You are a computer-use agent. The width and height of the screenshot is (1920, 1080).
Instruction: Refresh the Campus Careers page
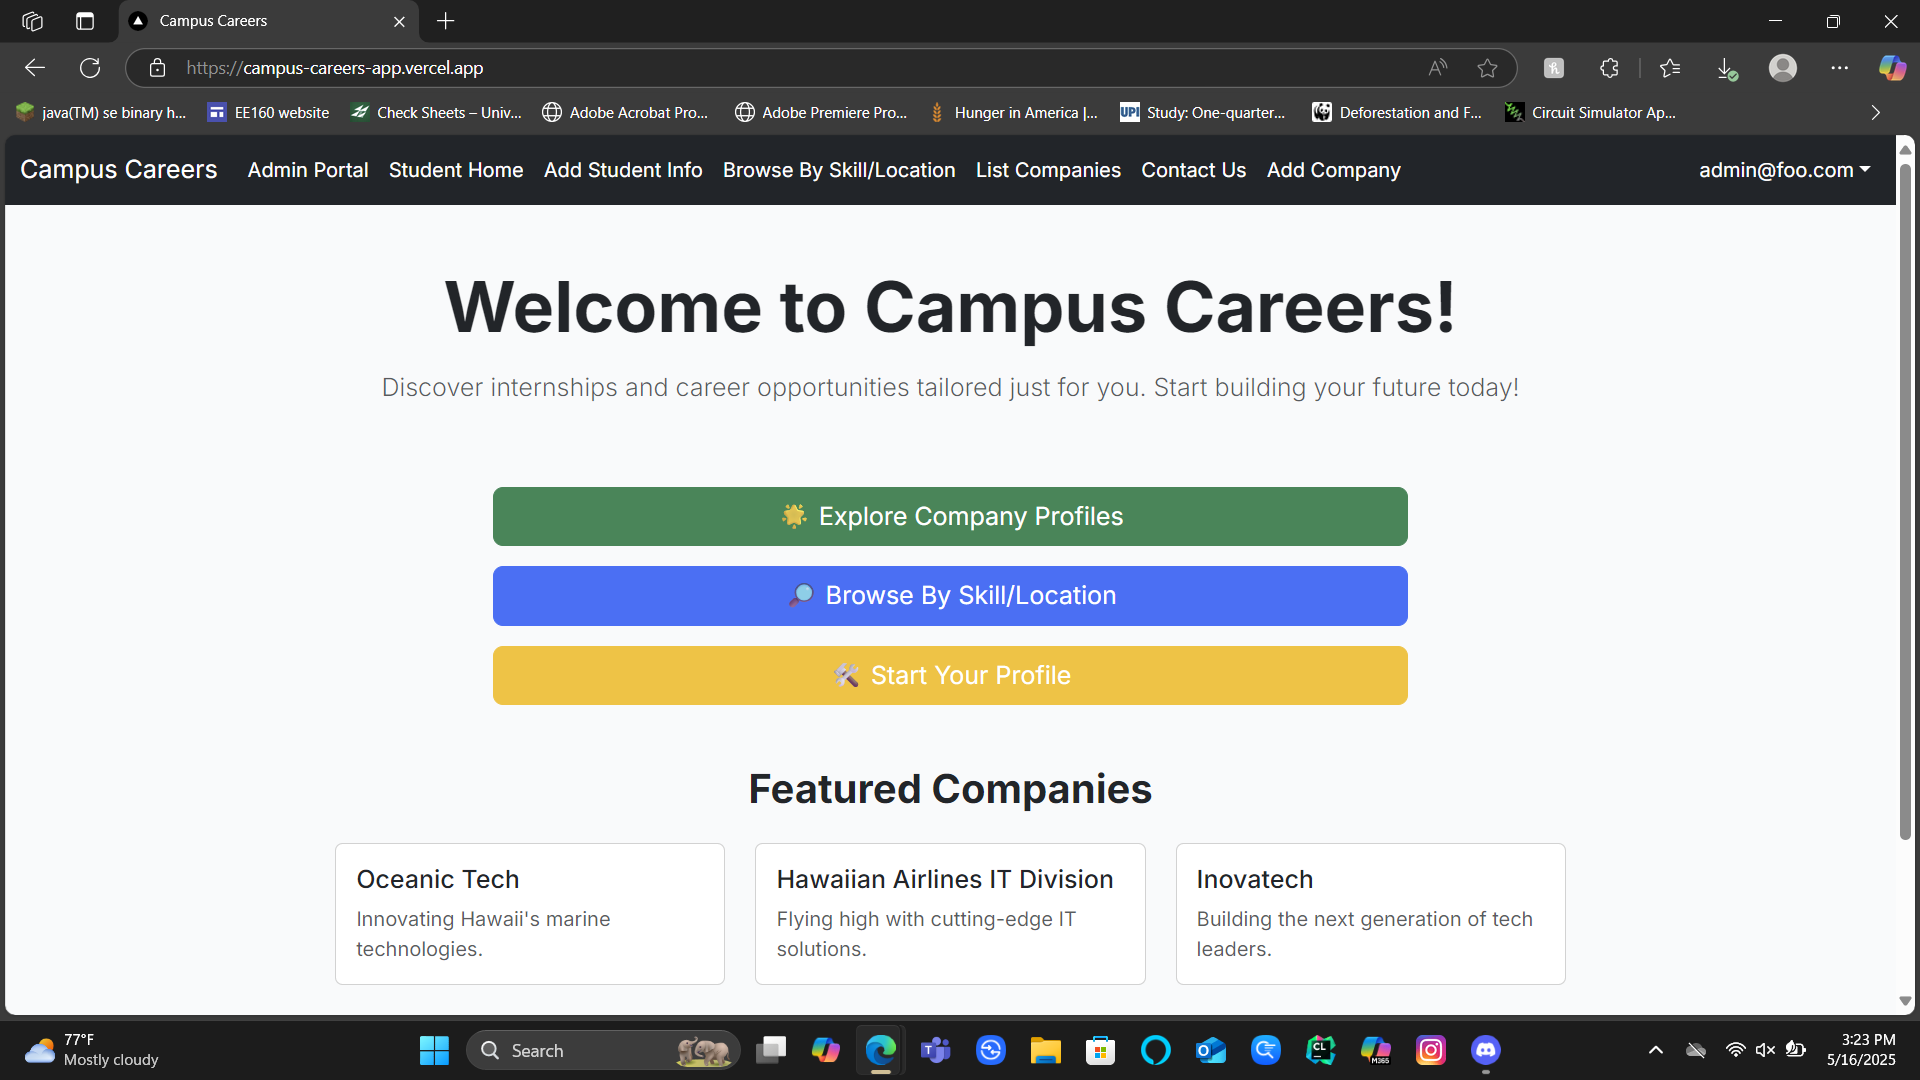pyautogui.click(x=90, y=67)
